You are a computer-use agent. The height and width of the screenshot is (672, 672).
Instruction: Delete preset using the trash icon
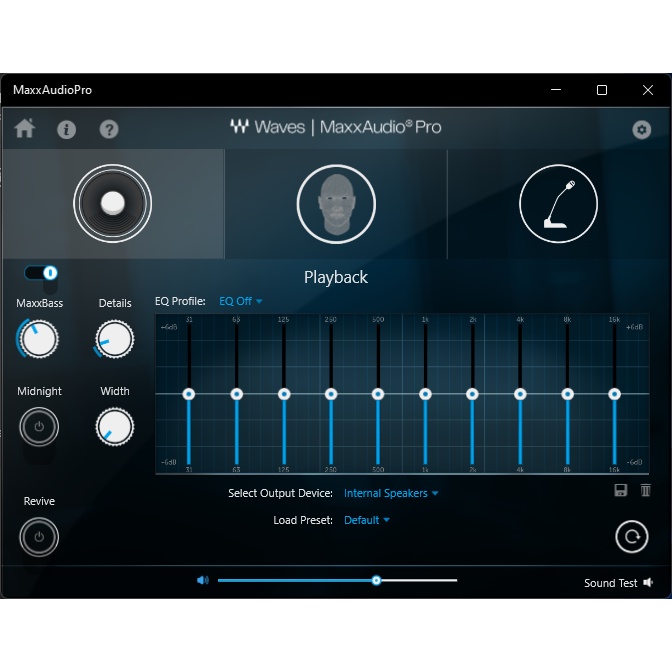[646, 490]
